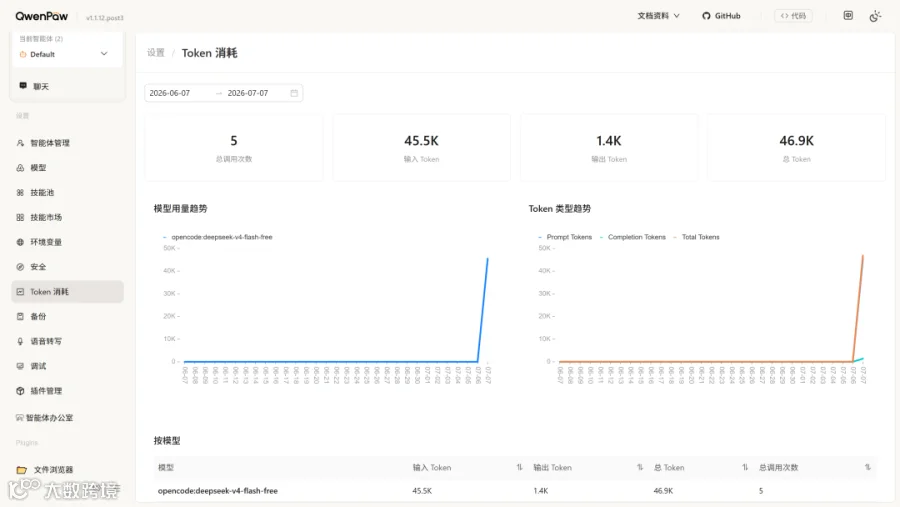Open 环境变量 settings page

tap(67, 242)
